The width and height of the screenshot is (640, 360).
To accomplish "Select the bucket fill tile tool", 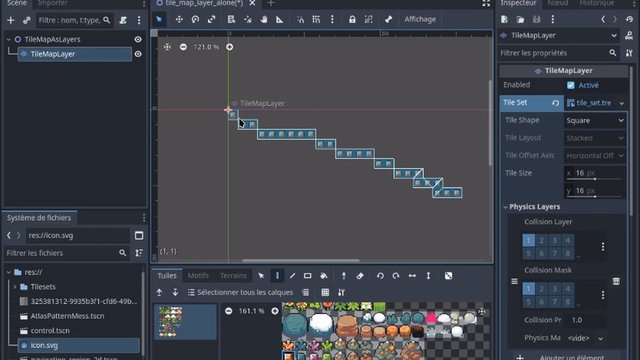I will [x=324, y=276].
